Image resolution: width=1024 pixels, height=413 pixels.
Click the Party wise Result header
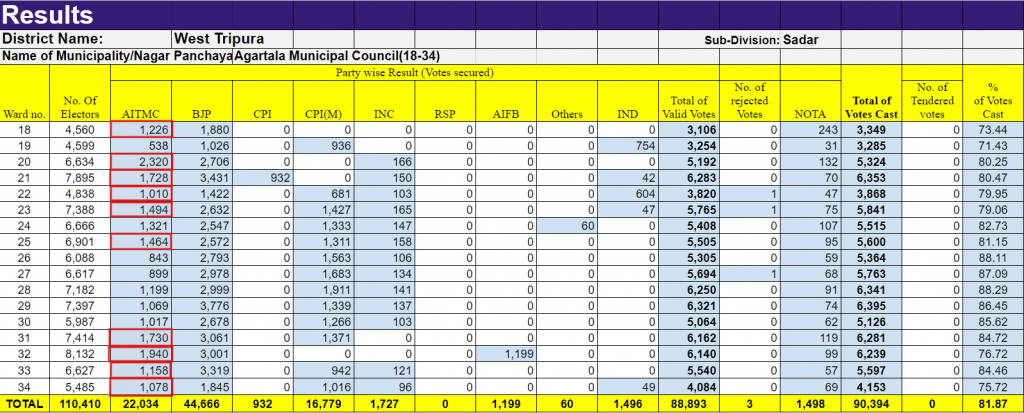tap(415, 73)
